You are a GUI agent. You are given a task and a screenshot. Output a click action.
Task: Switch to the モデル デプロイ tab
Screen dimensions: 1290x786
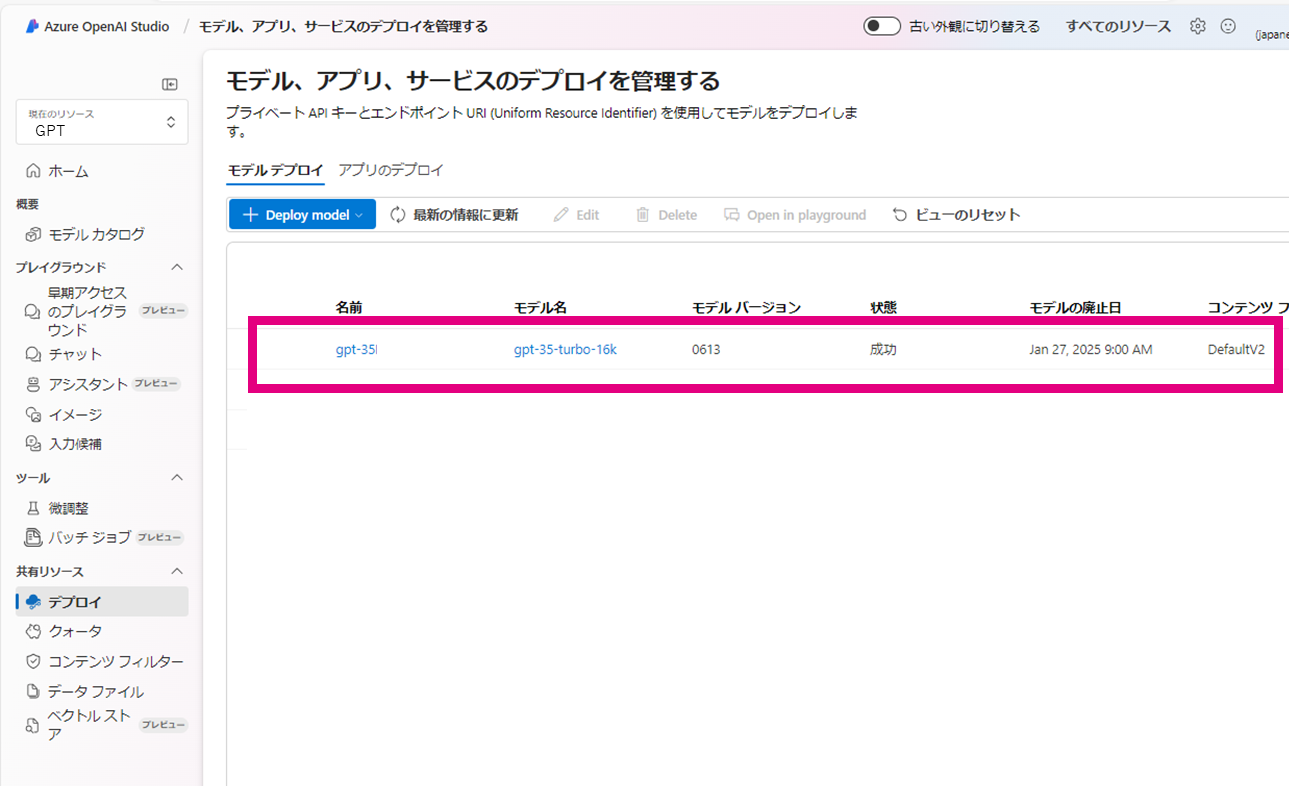click(276, 171)
